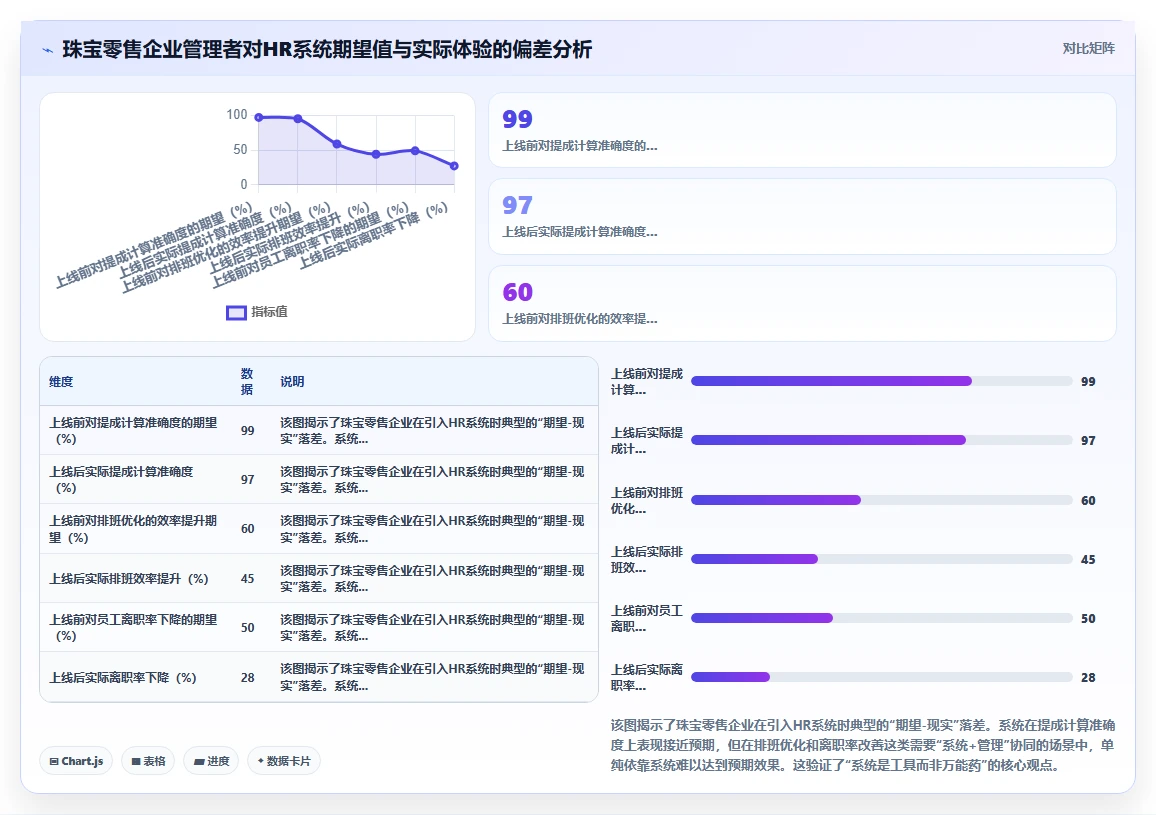This screenshot has width=1156, height=815.
Task: Click the 维度 column header
Action: click(61, 381)
